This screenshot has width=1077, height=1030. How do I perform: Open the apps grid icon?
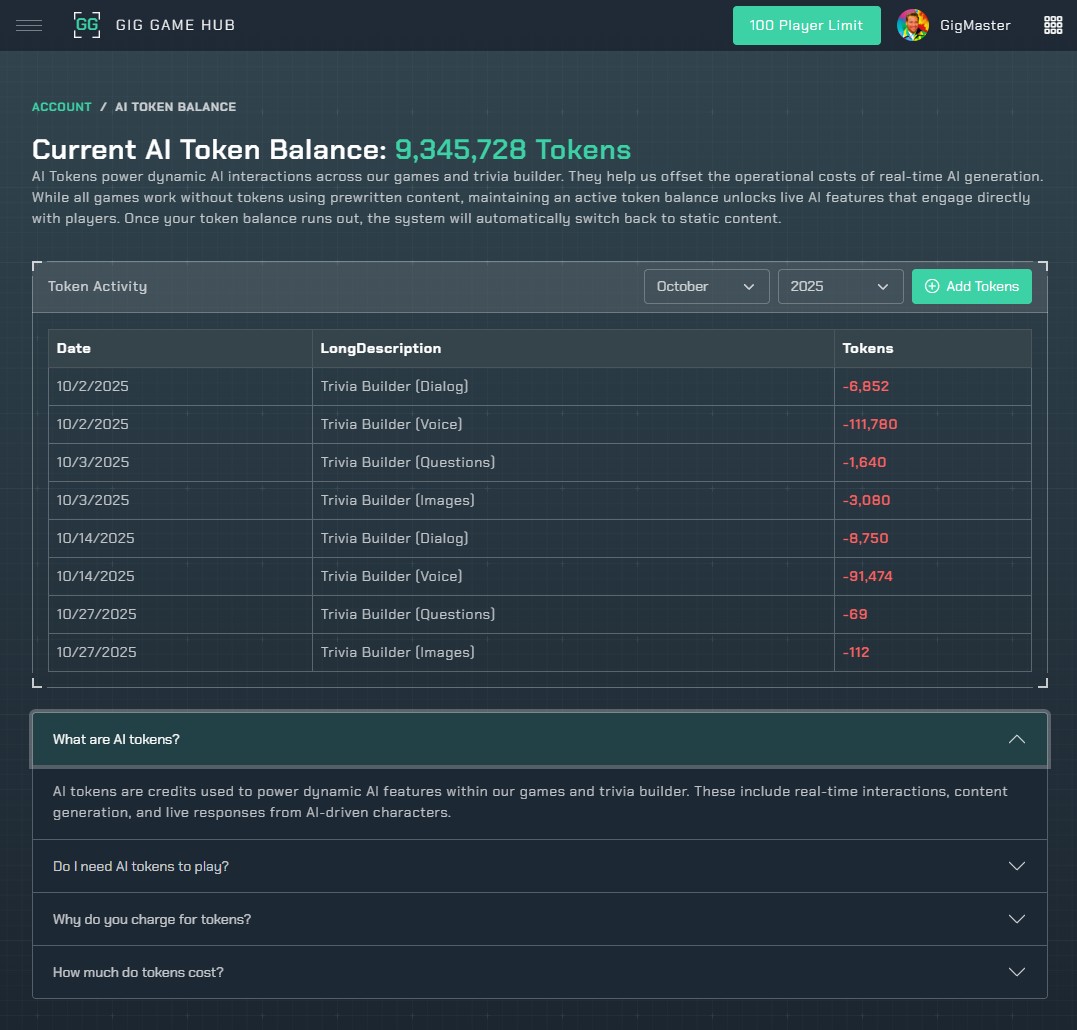coord(1052,25)
